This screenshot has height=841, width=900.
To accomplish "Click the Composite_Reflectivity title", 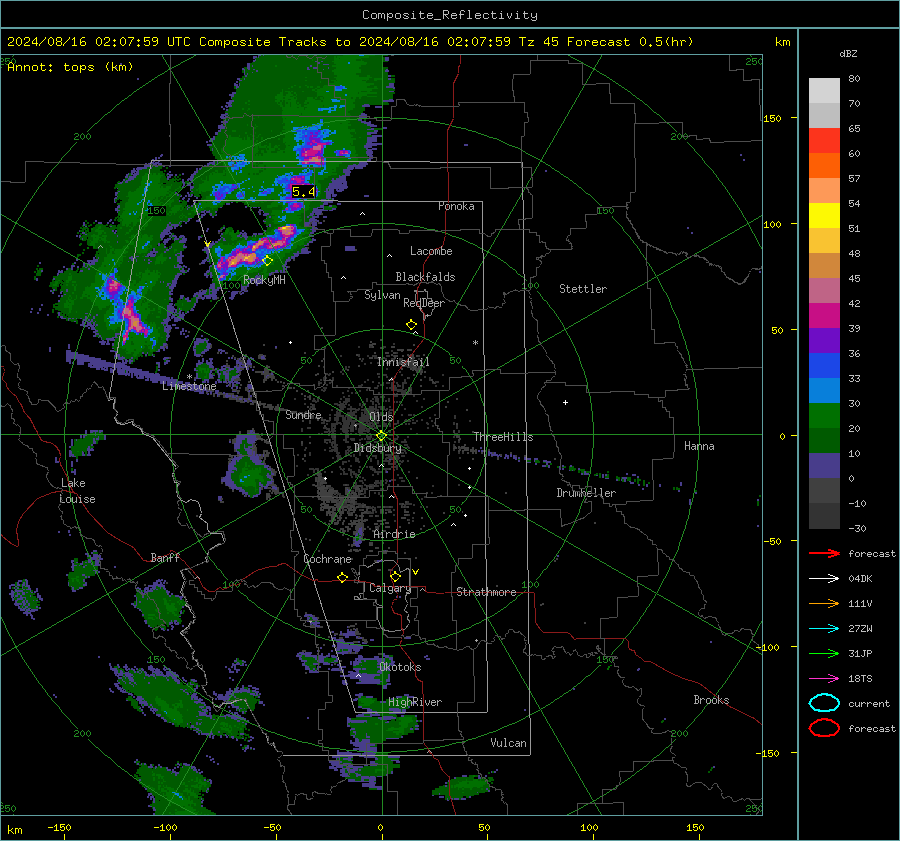I will 450,15.
